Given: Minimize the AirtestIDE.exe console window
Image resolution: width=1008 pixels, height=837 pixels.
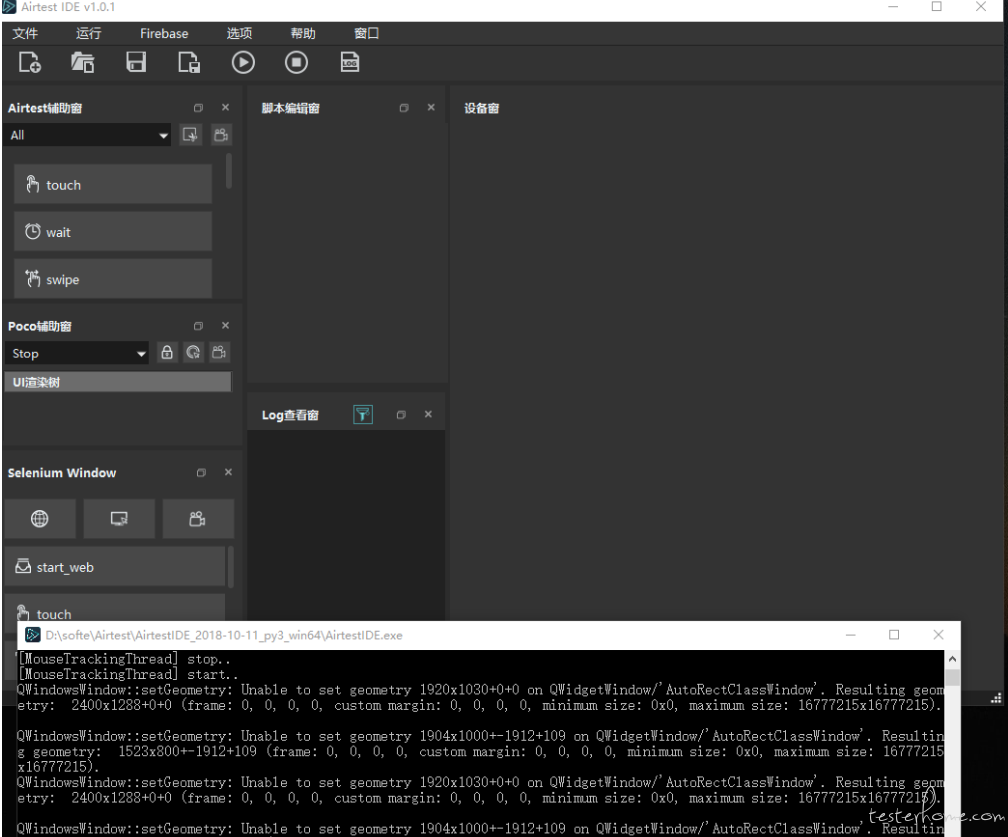Looking at the screenshot, I should 850,635.
